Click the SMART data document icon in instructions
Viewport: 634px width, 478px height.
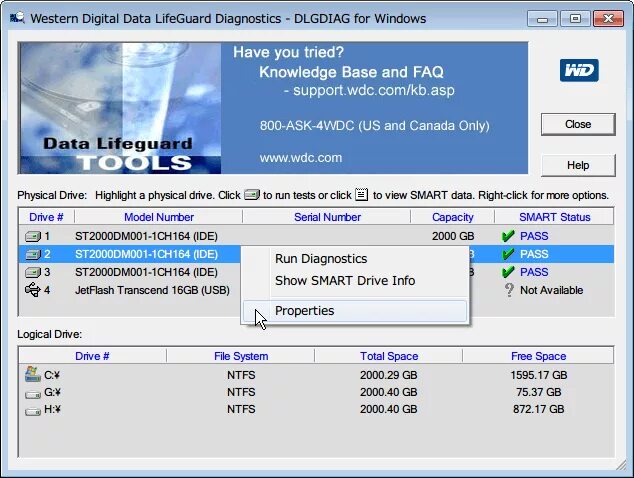coord(361,195)
